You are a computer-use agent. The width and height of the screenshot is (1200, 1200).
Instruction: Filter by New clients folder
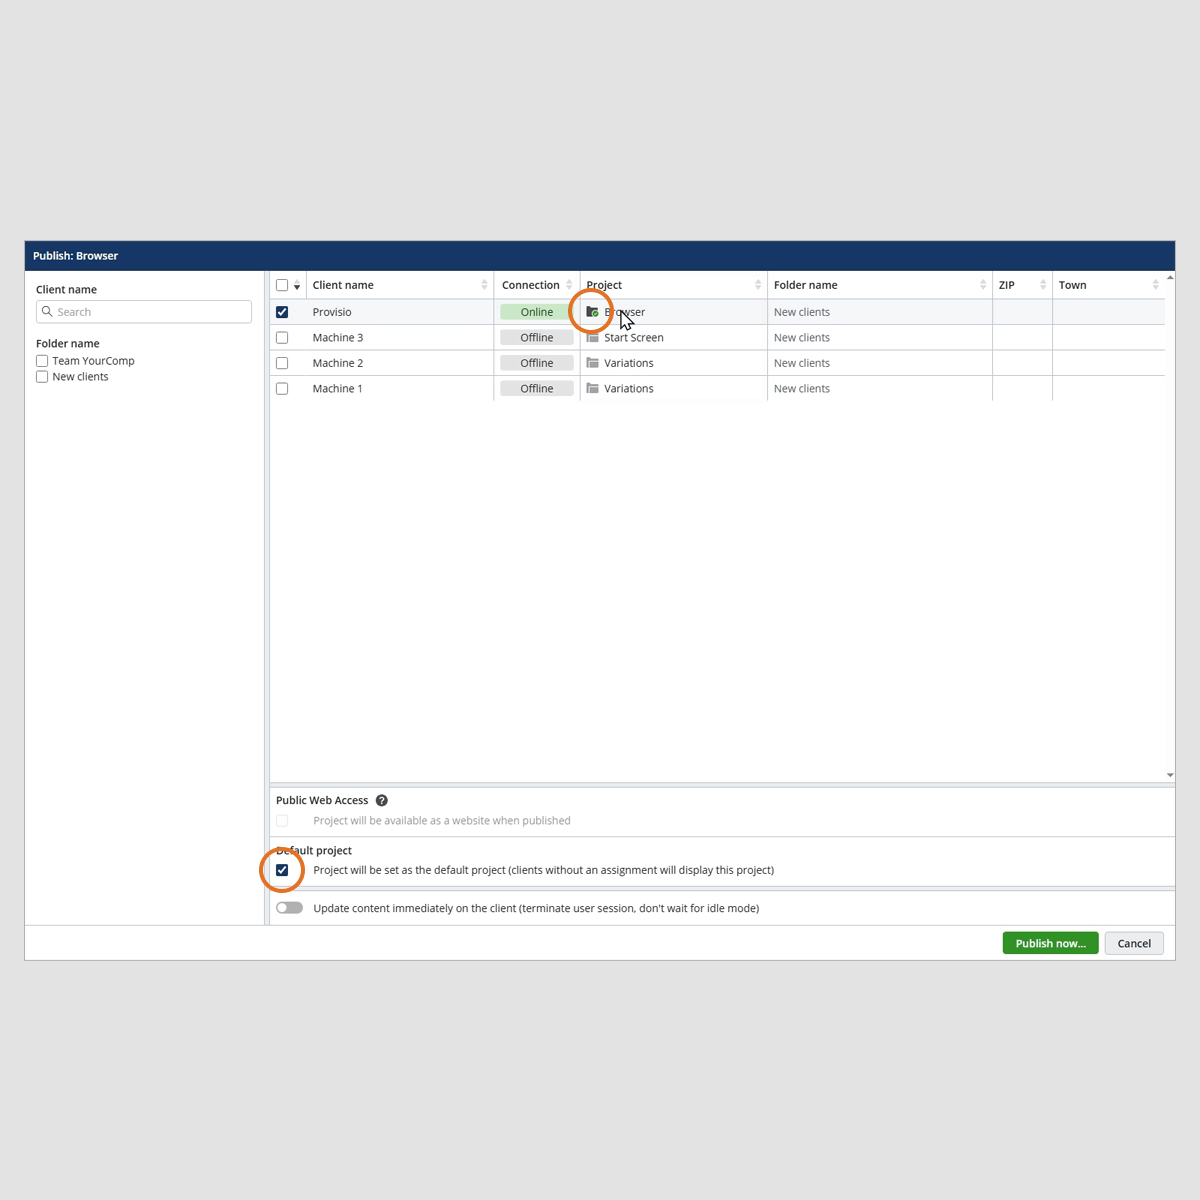[42, 377]
